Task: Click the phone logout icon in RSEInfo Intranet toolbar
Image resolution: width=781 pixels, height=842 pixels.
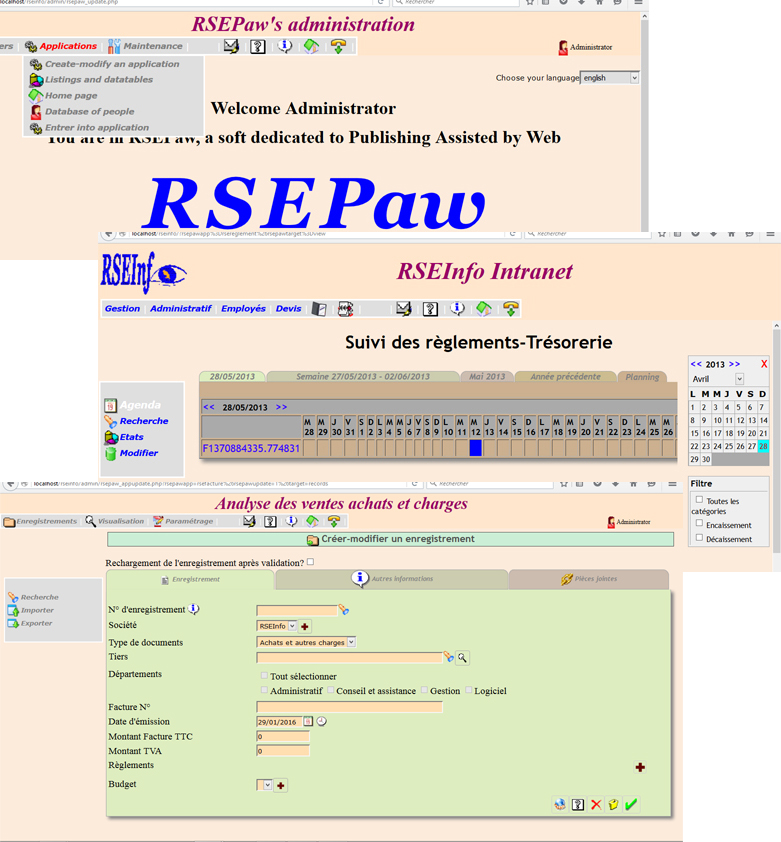Action: coord(510,309)
